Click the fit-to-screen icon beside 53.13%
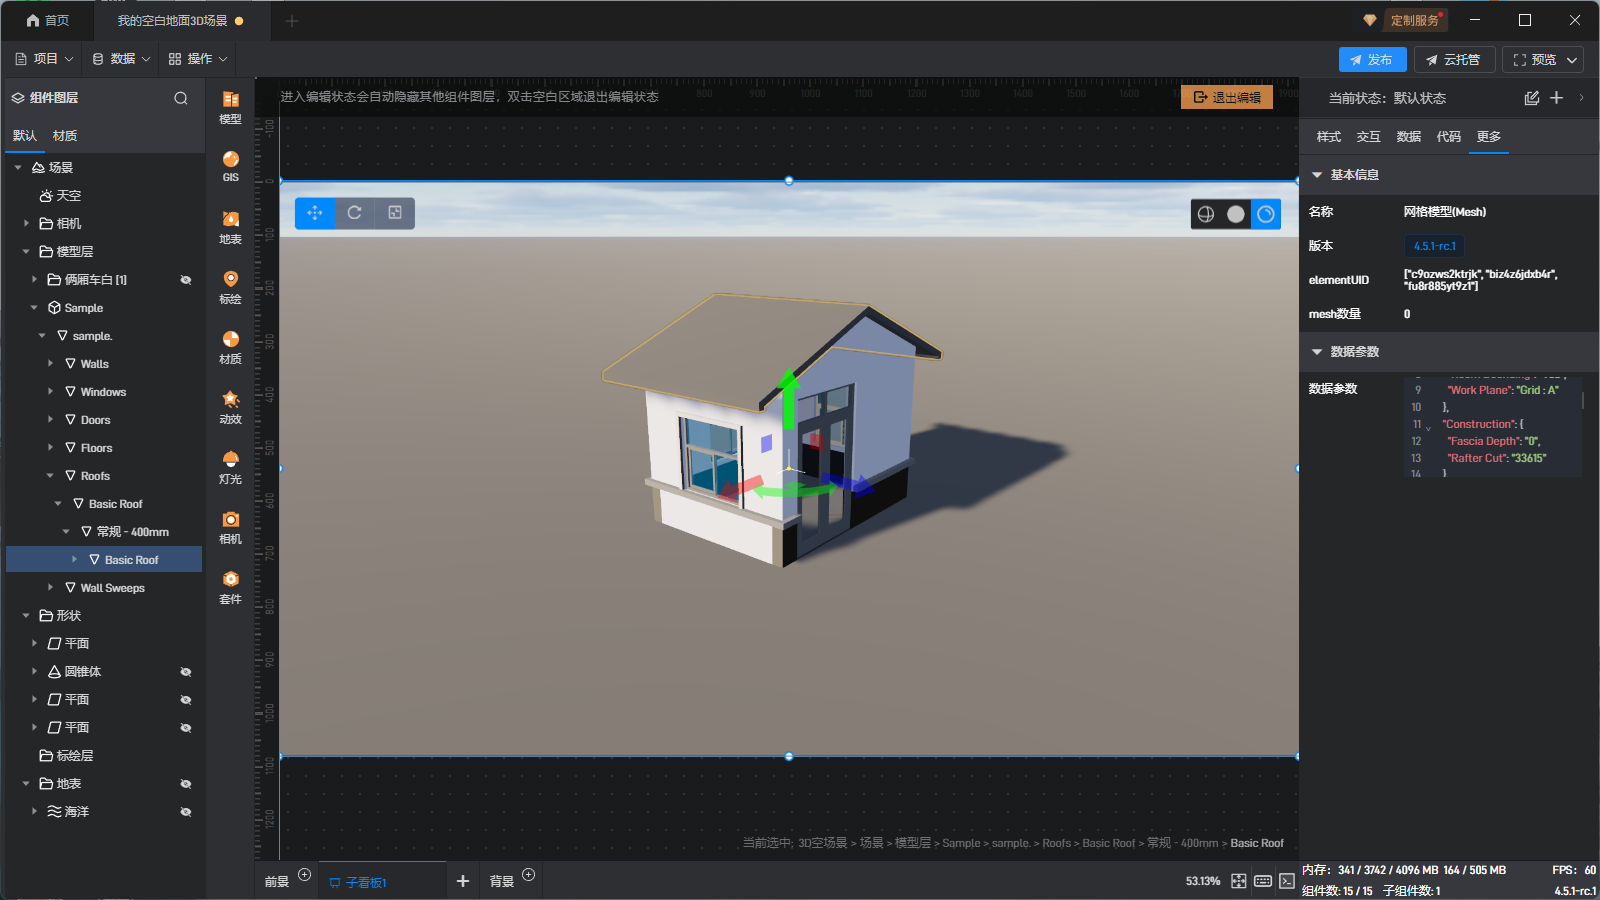1600x900 pixels. pos(1239,881)
